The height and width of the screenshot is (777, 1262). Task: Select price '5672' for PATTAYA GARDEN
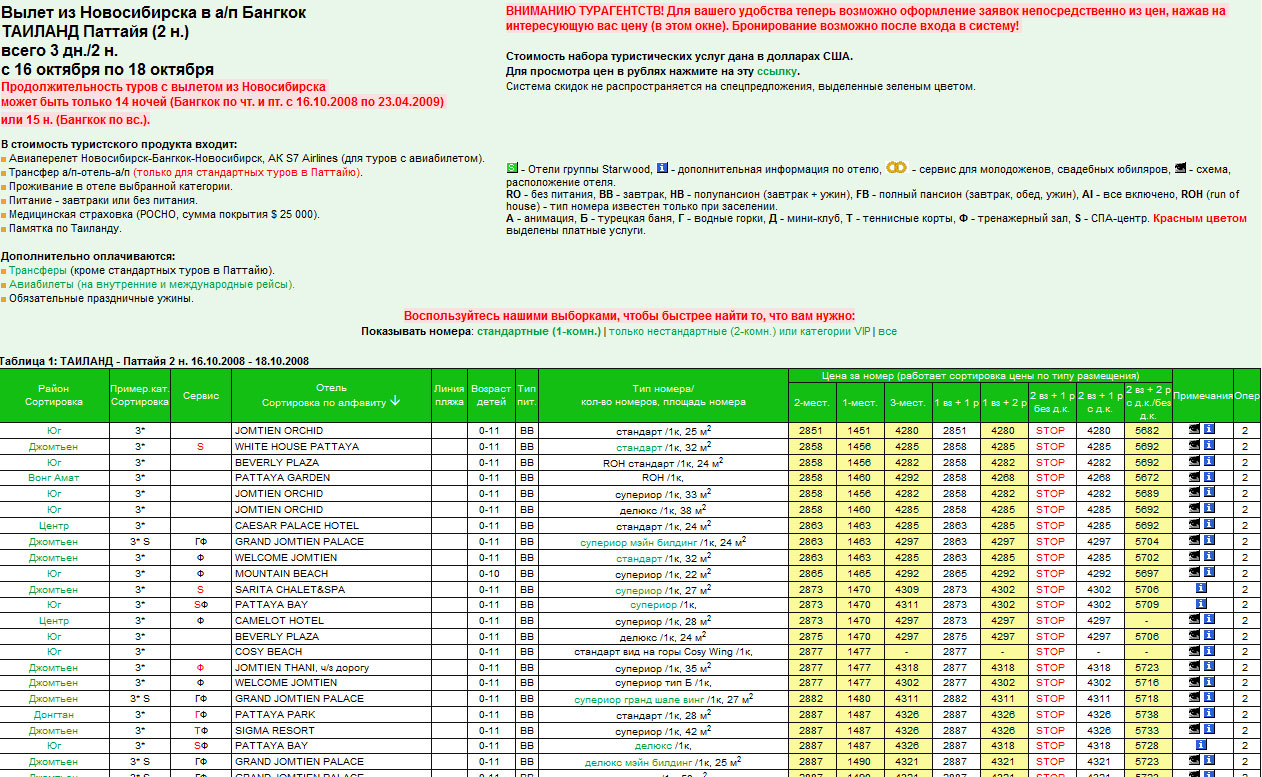1148,478
